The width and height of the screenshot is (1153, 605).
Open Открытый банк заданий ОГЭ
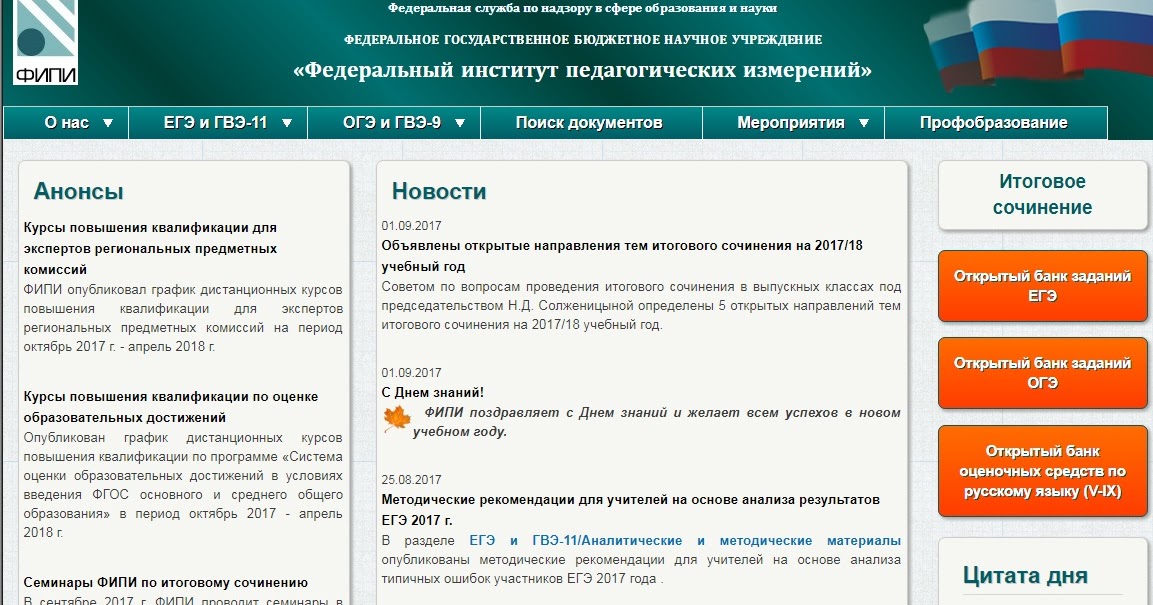(x=1042, y=373)
